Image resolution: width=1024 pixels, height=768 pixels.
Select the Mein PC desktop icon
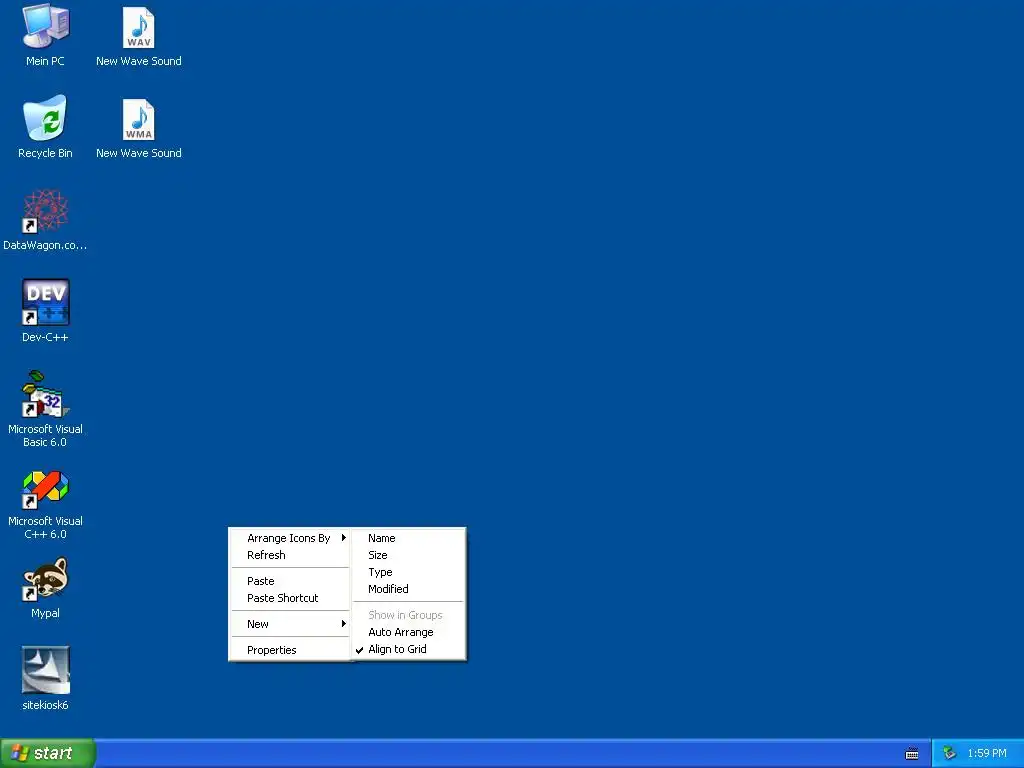click(x=45, y=35)
